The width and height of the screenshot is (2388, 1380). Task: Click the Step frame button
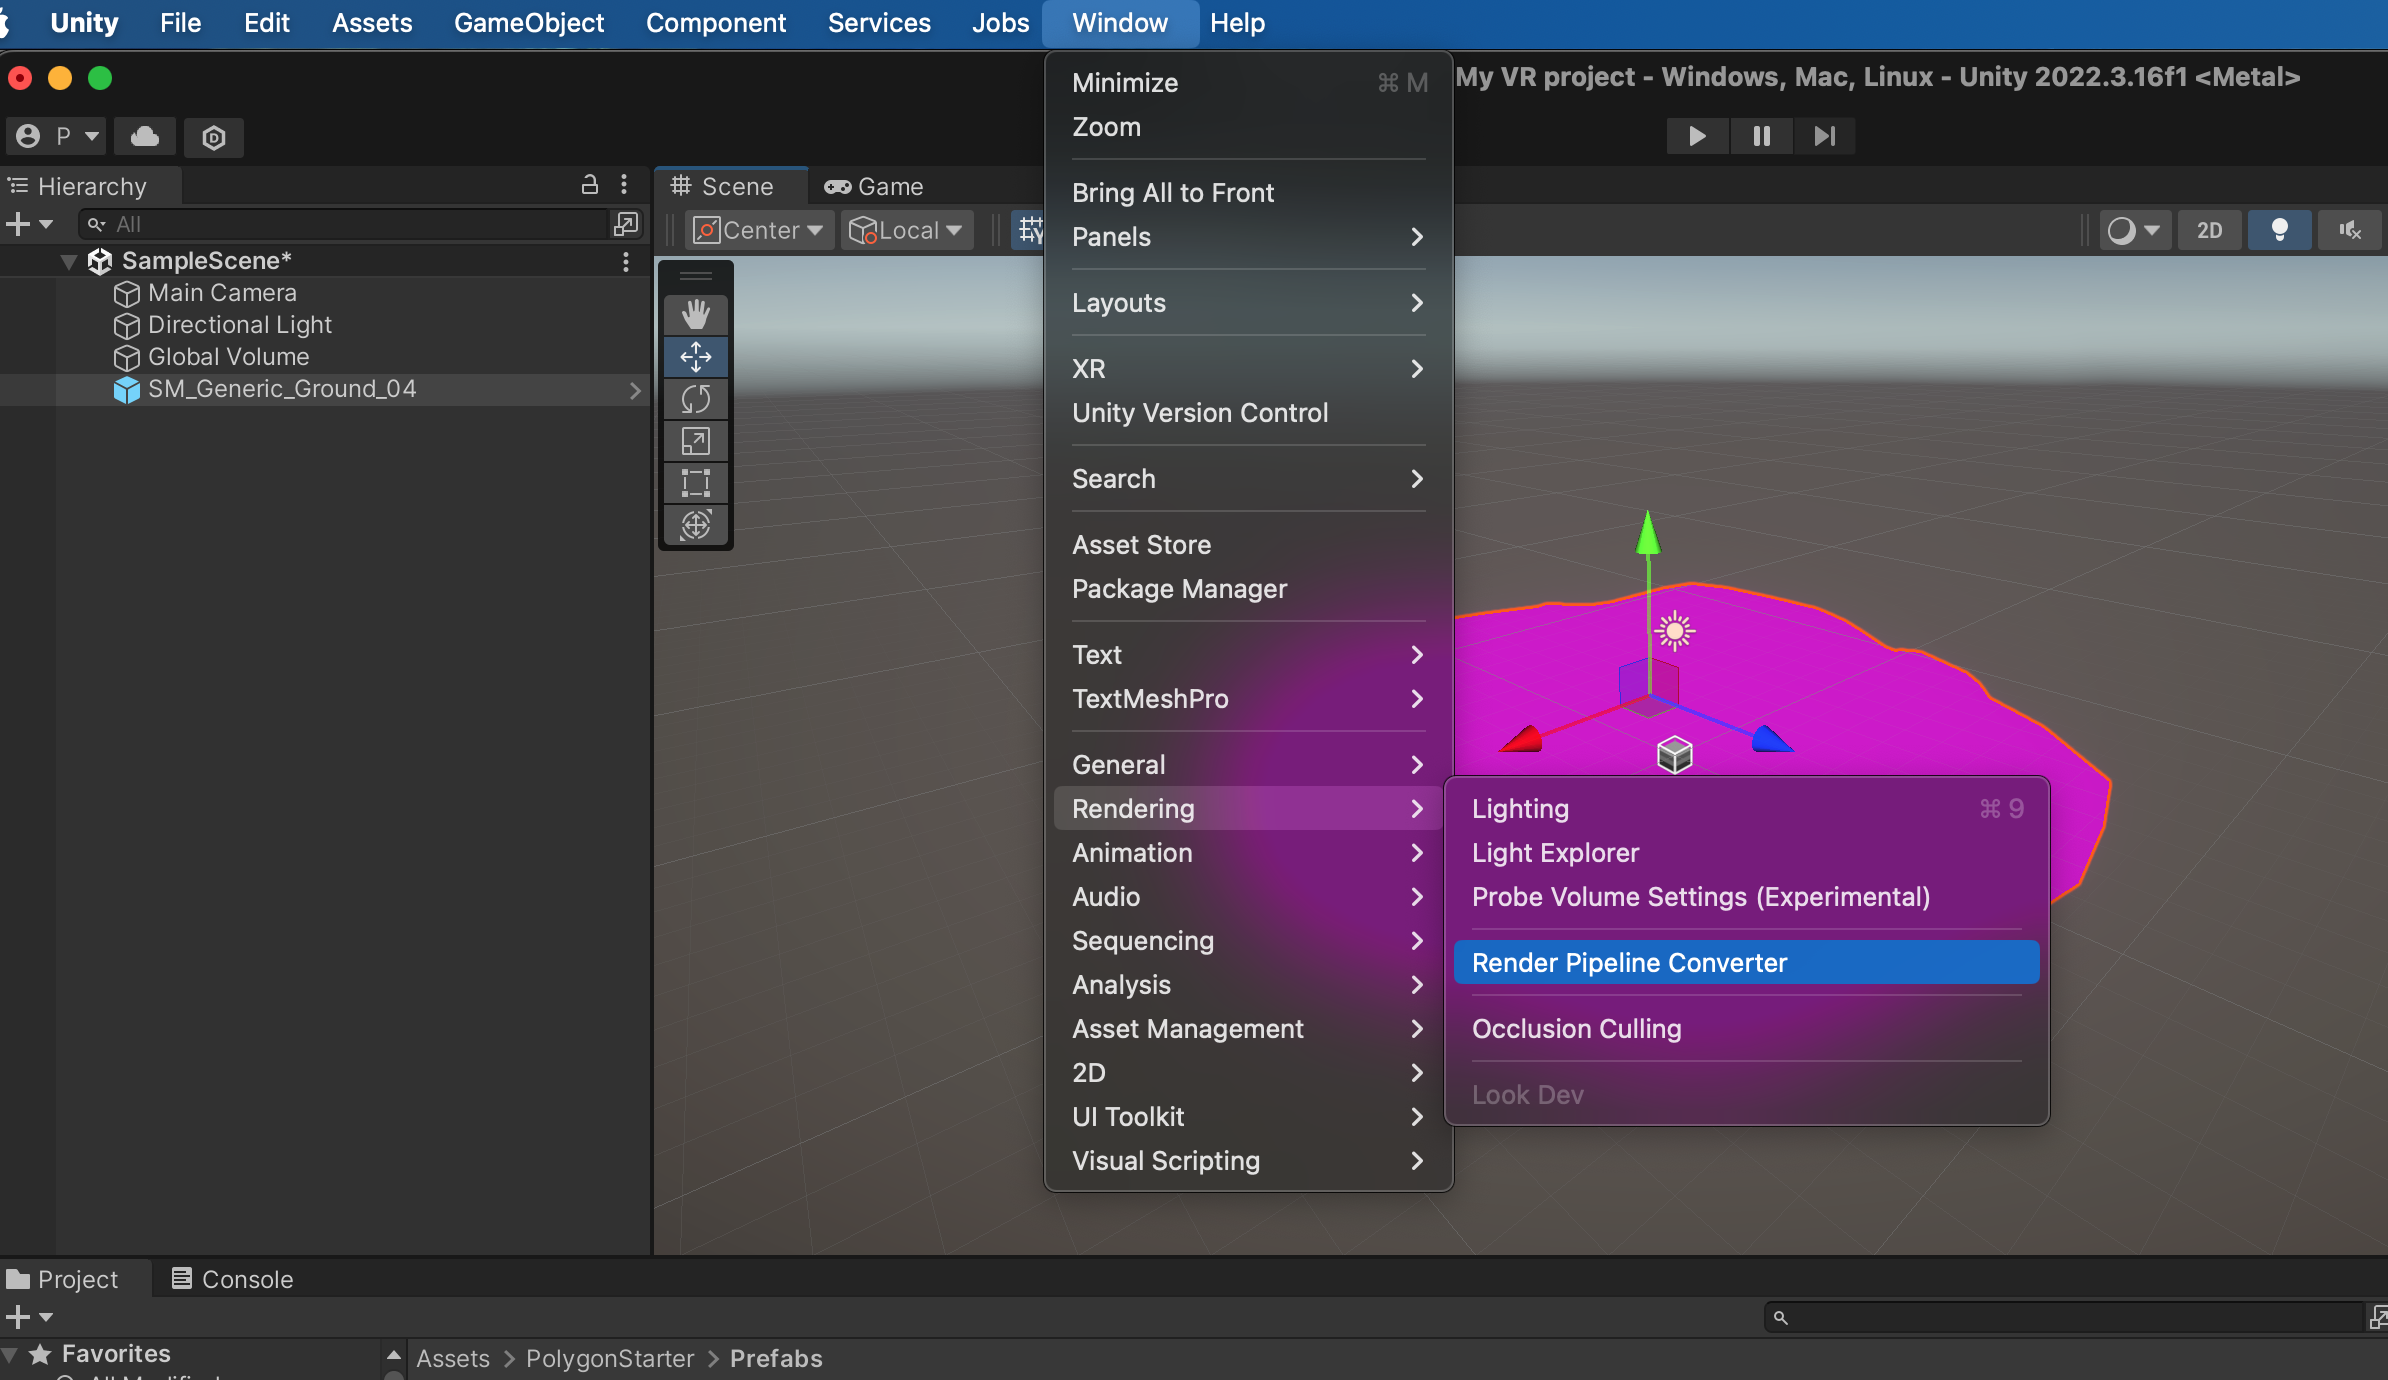coord(1825,136)
